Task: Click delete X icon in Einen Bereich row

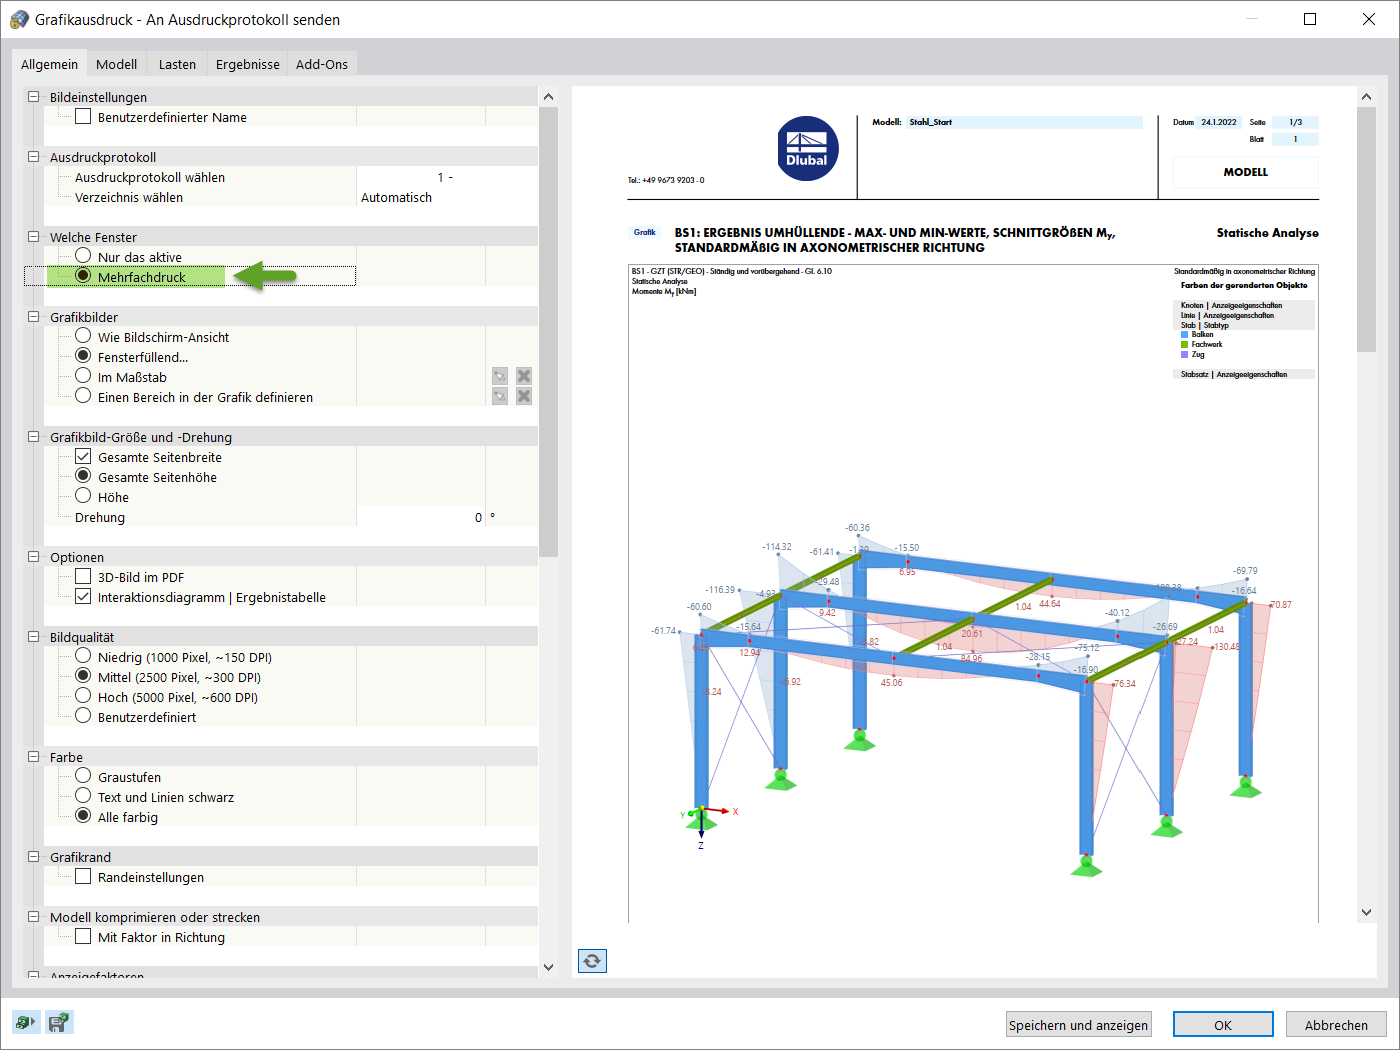Action: (524, 396)
